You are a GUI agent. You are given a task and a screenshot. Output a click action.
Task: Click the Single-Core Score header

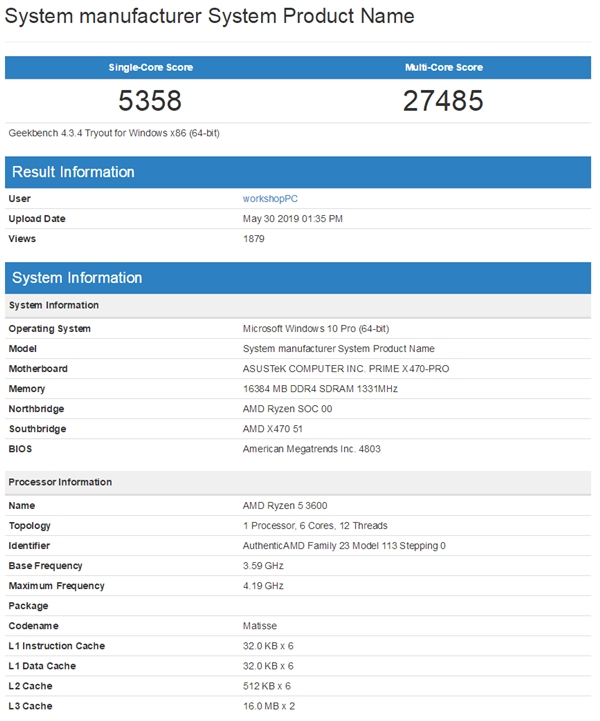click(x=150, y=68)
